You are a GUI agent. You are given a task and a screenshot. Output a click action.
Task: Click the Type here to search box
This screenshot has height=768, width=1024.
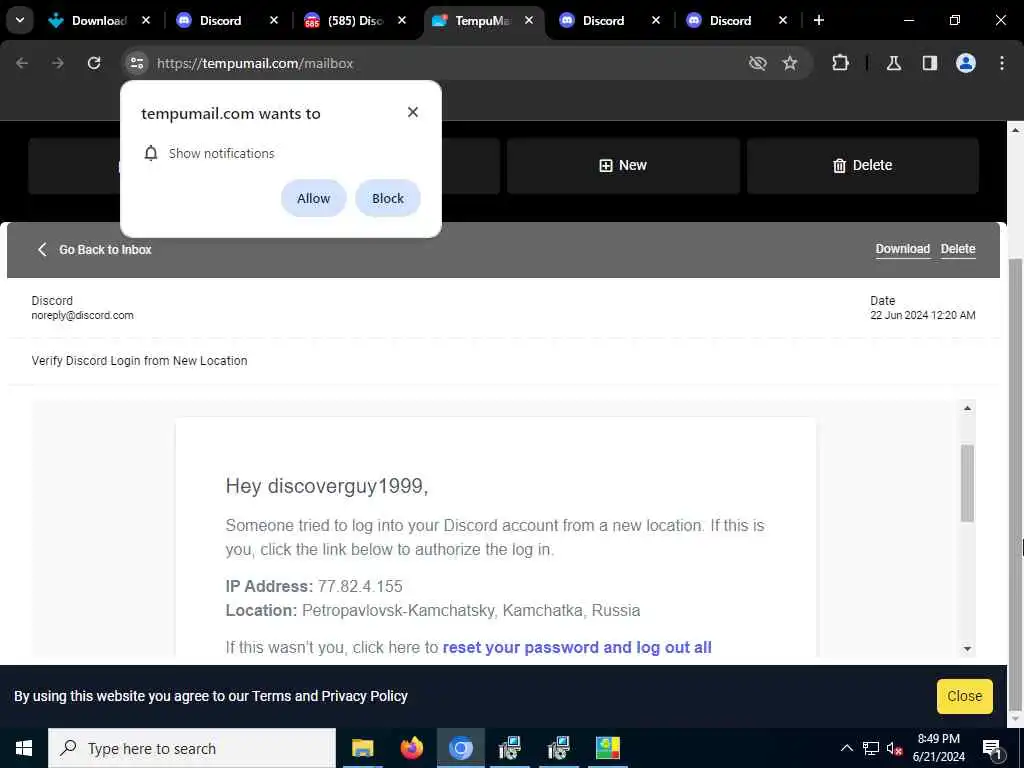[x=192, y=748]
